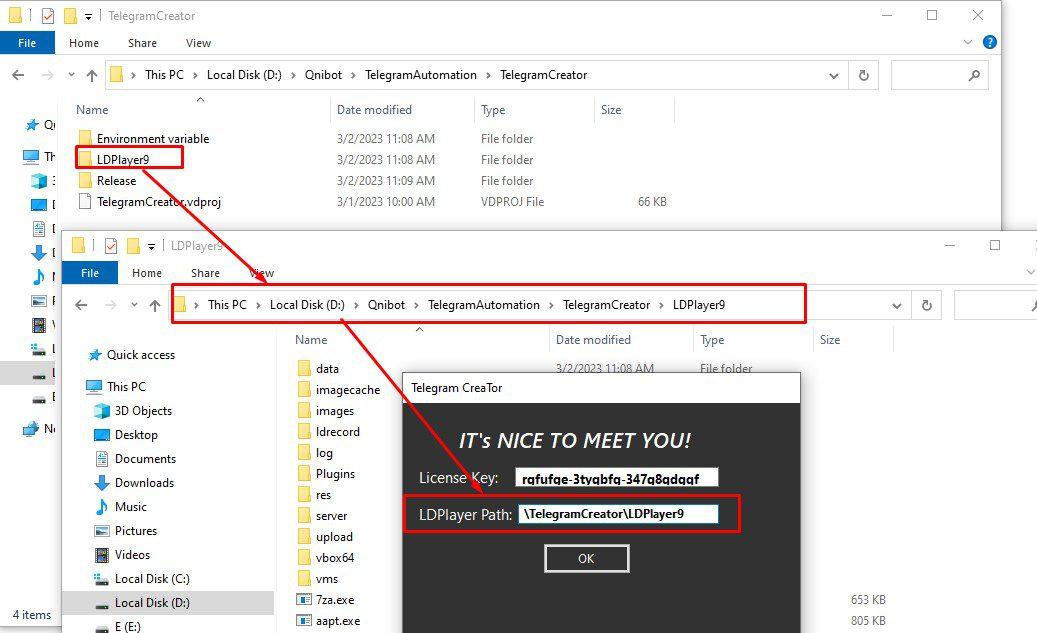Open the Home tab in LDPlayer9 window
Viewport: 1037px width, 633px height.
147,273
